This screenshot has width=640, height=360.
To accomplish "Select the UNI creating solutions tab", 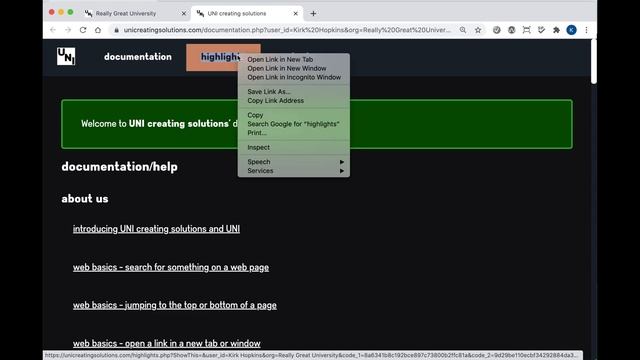I will 247,13.
